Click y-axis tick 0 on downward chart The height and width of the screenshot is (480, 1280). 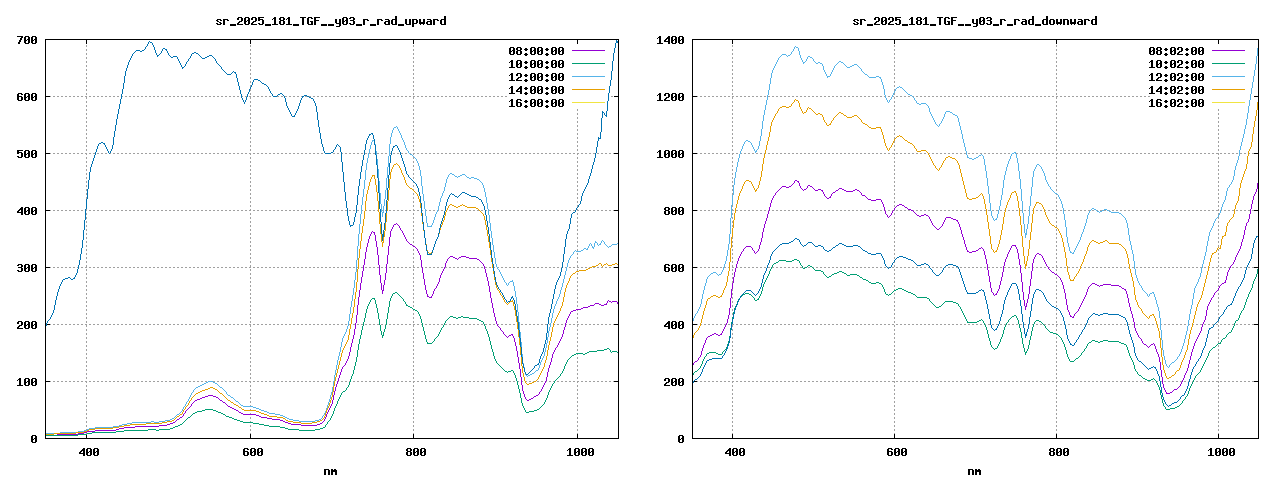pyautogui.click(x=681, y=439)
